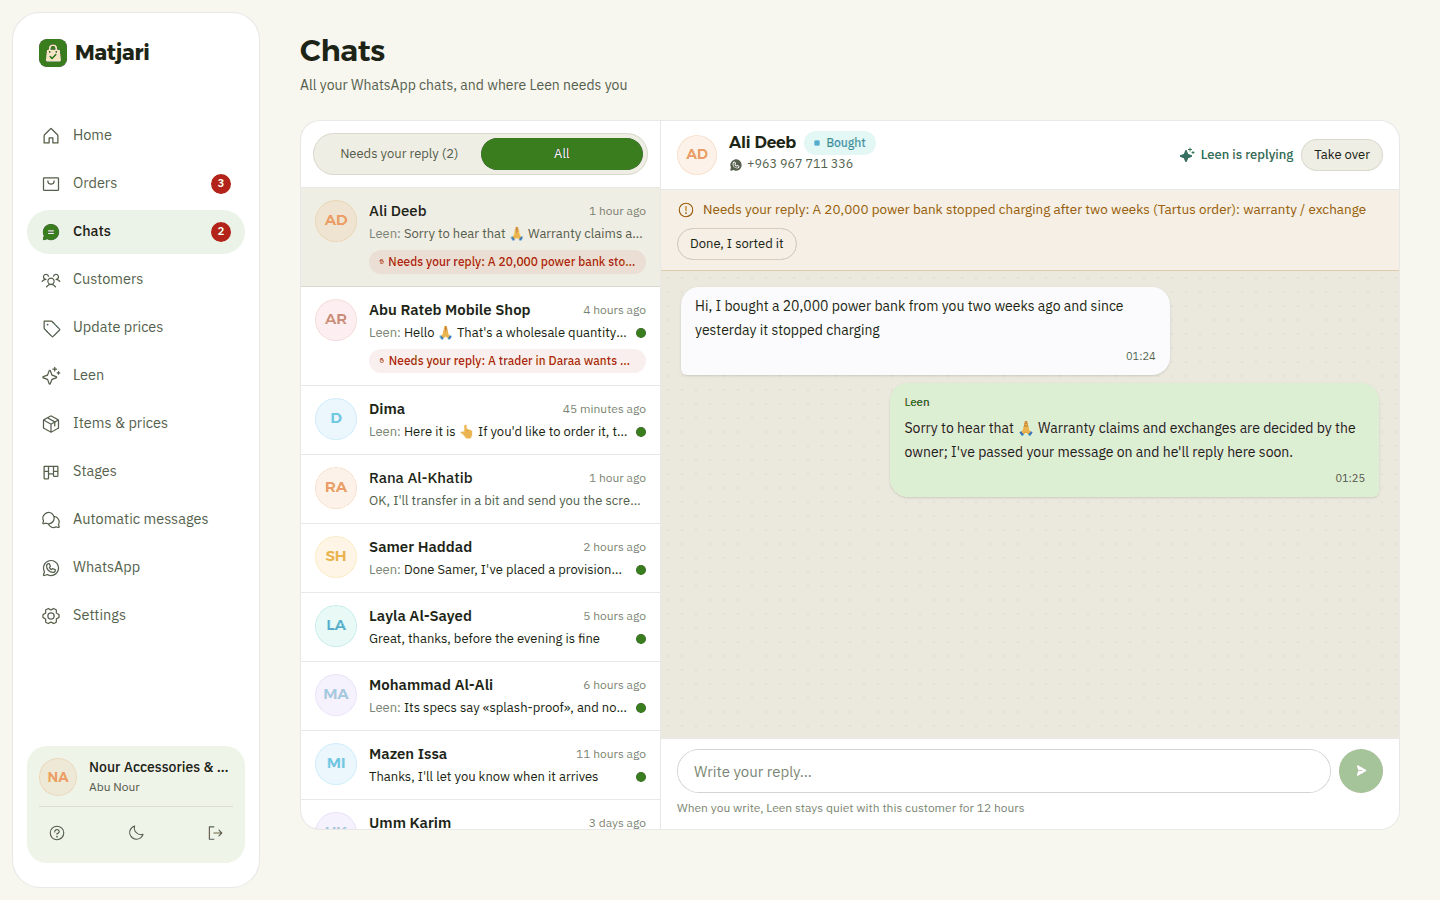Open Customers via its people icon

pyautogui.click(x=51, y=280)
